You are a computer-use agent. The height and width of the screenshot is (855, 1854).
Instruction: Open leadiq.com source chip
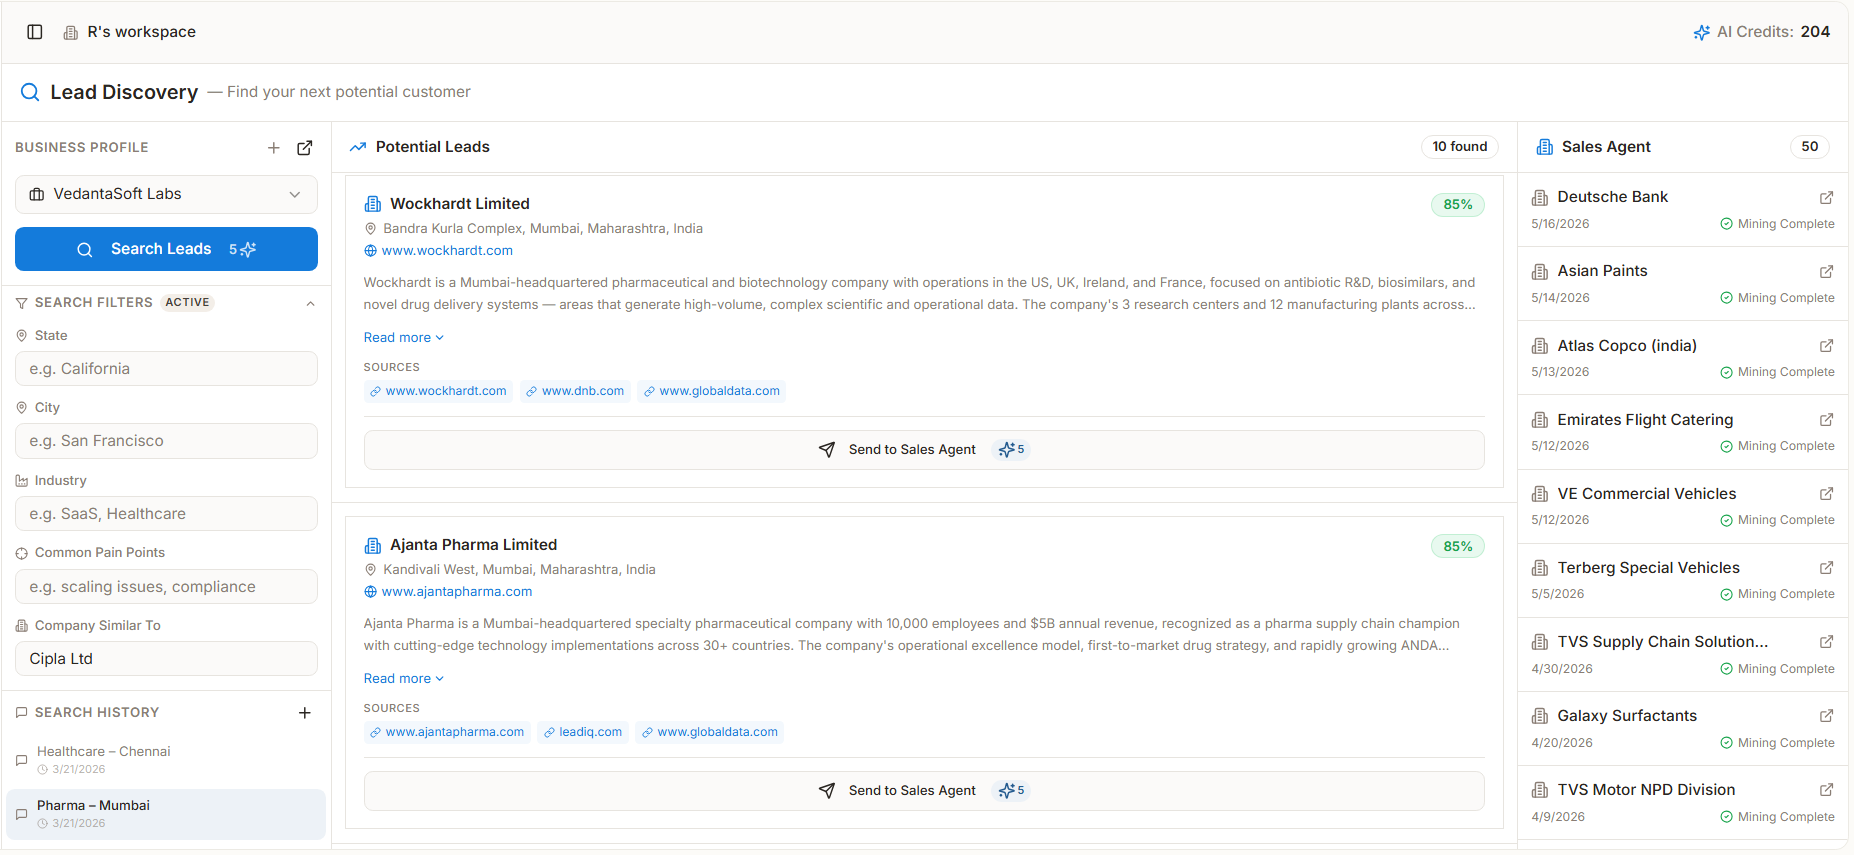[x=583, y=732]
